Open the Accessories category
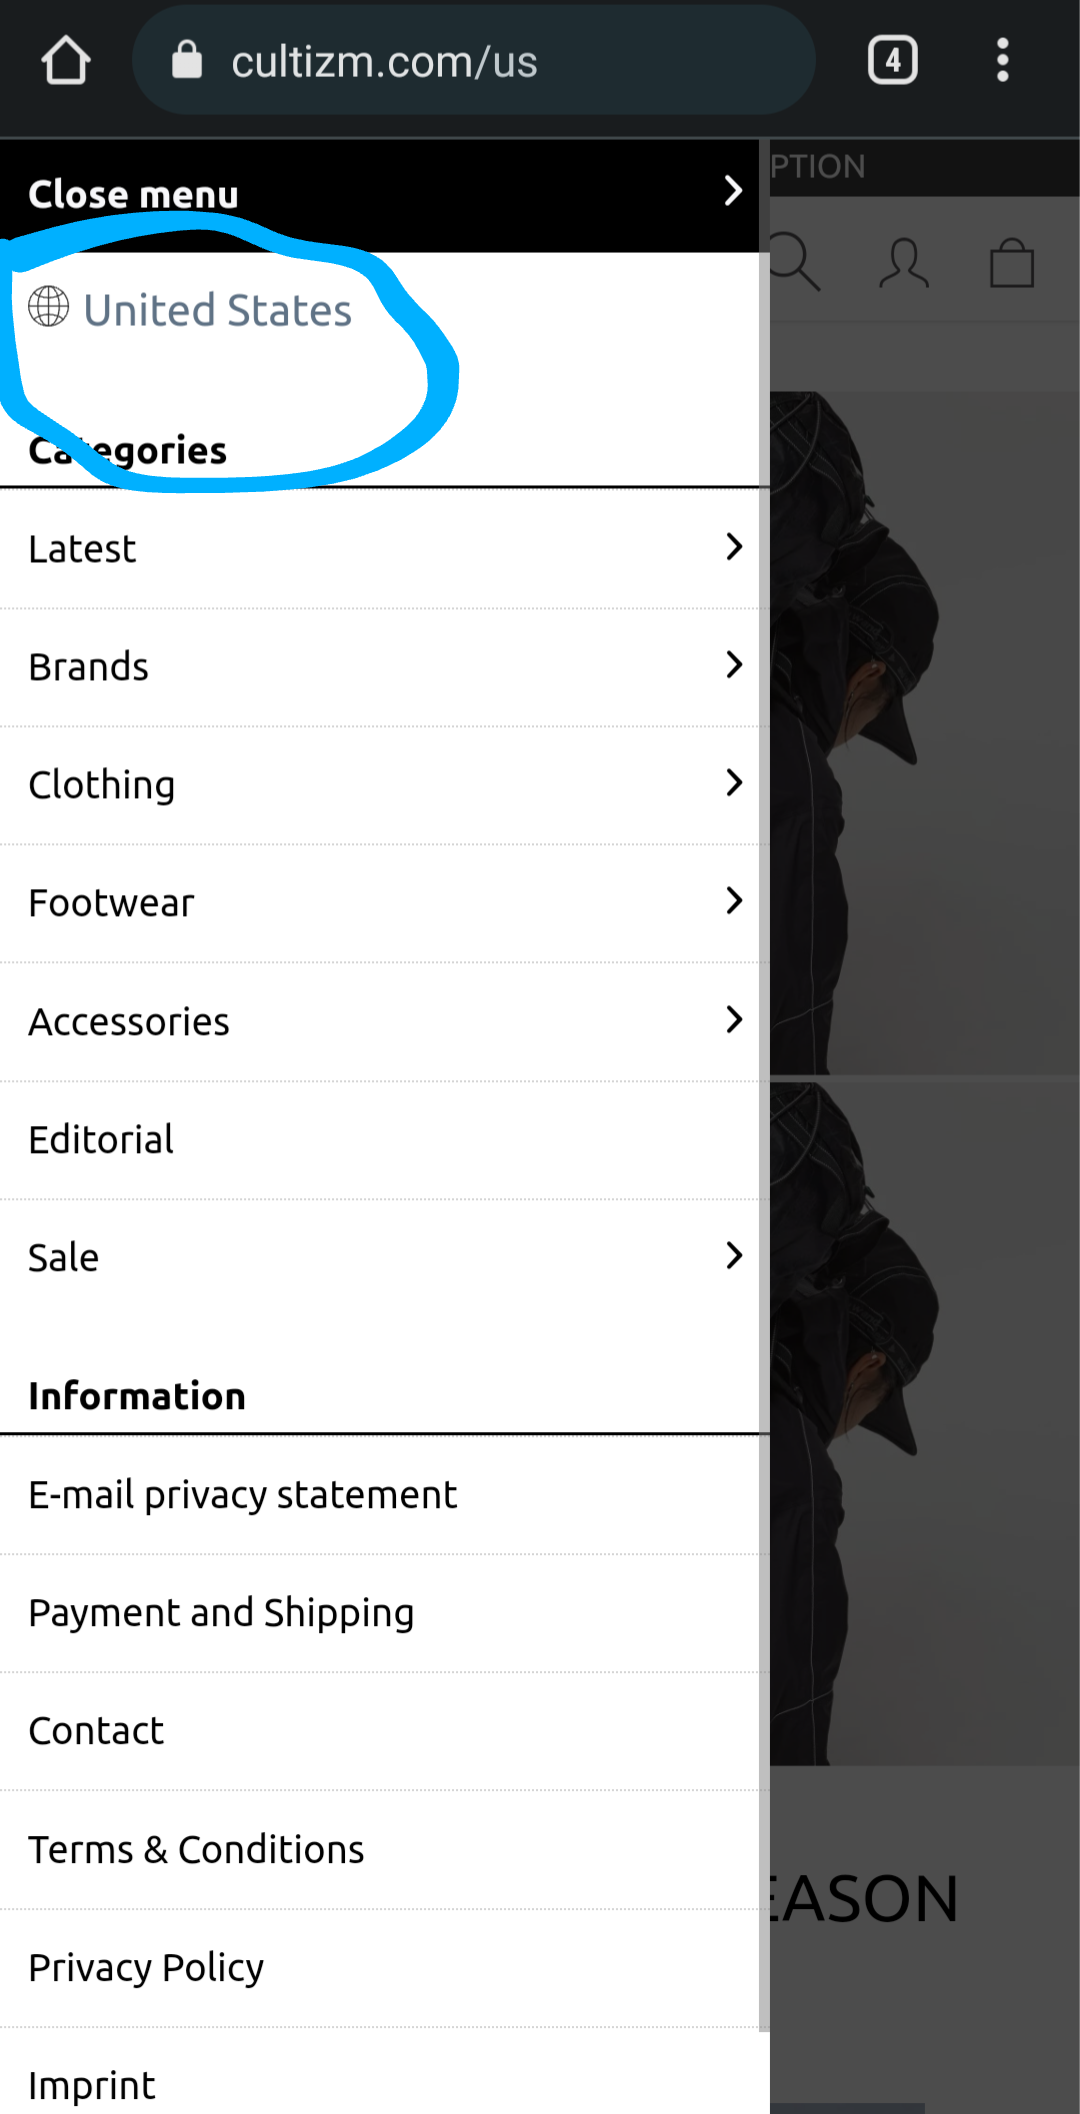This screenshot has width=1080, height=2114. (x=385, y=1021)
